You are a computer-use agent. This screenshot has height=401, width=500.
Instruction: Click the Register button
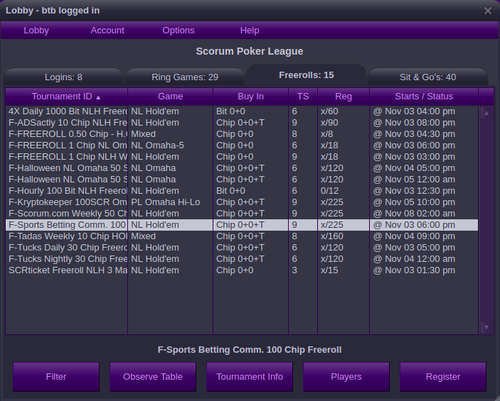[443, 377]
